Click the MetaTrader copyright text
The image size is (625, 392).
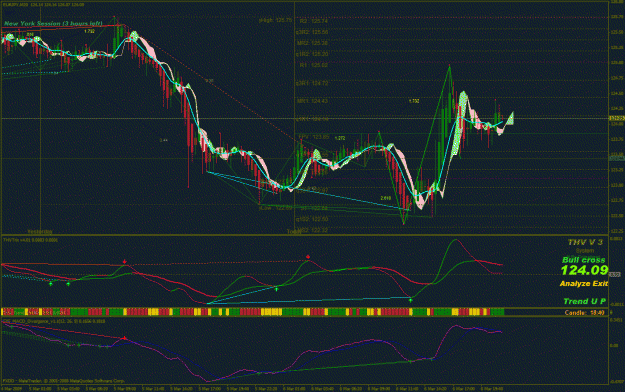pos(63,381)
